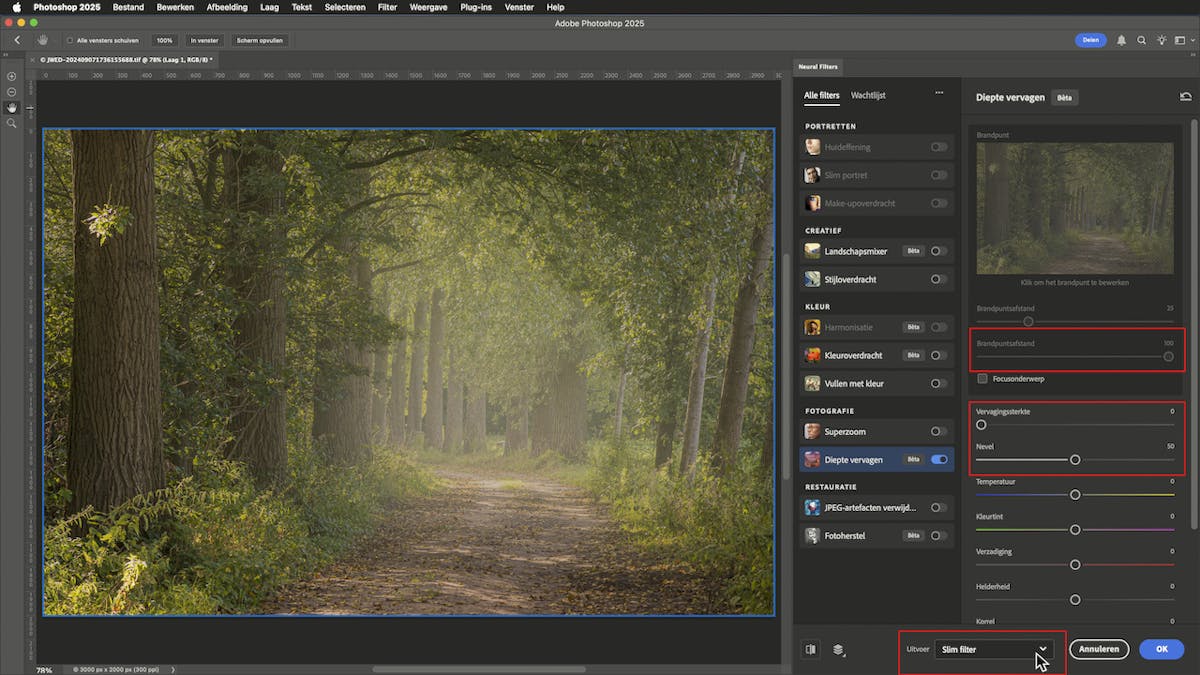
Task: Click the Vervagingssterkte slider handle
Action: (981, 425)
